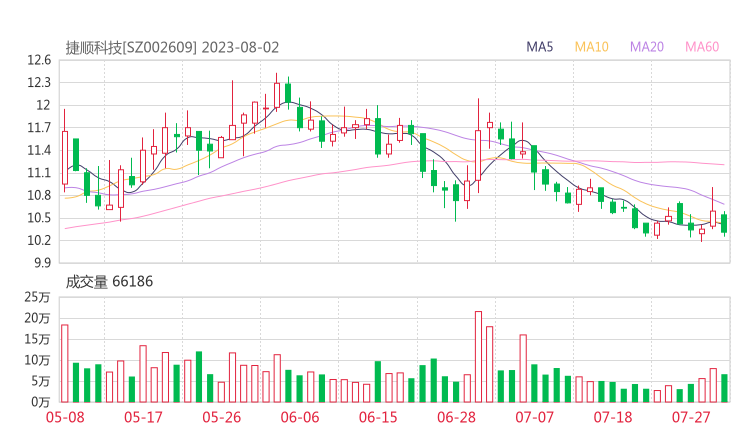Click the 06-15 date label

[378, 417]
